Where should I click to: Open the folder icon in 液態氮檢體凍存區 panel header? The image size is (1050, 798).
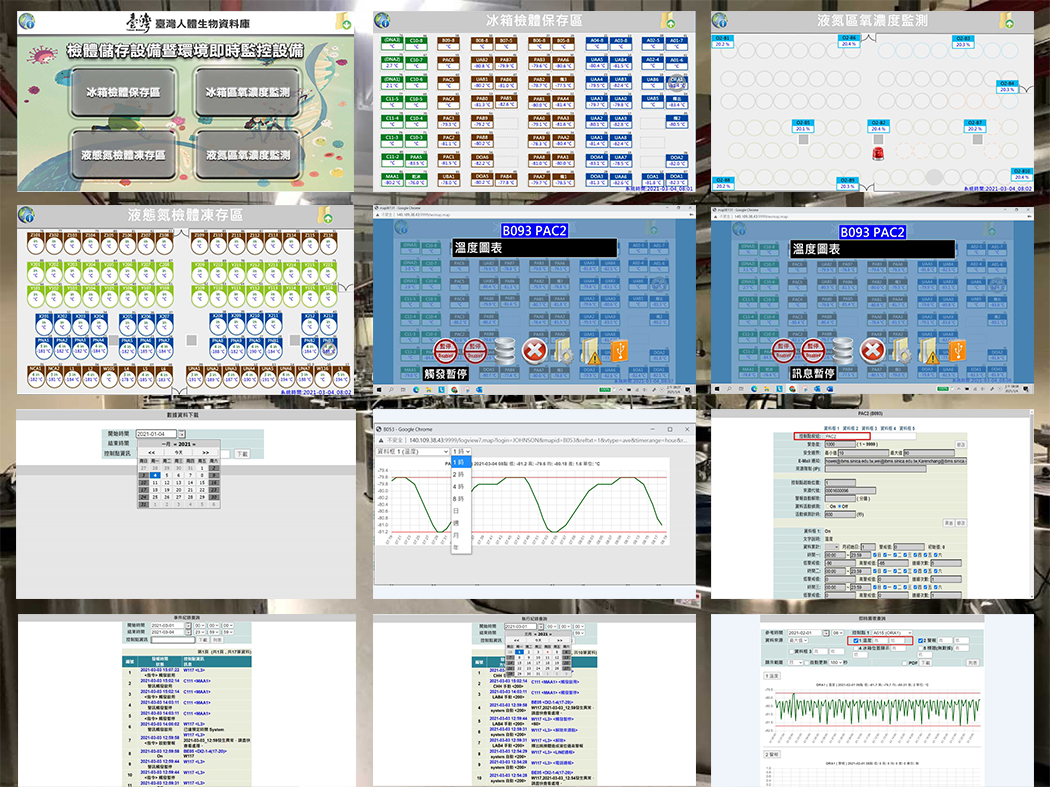pyautogui.click(x=325, y=215)
